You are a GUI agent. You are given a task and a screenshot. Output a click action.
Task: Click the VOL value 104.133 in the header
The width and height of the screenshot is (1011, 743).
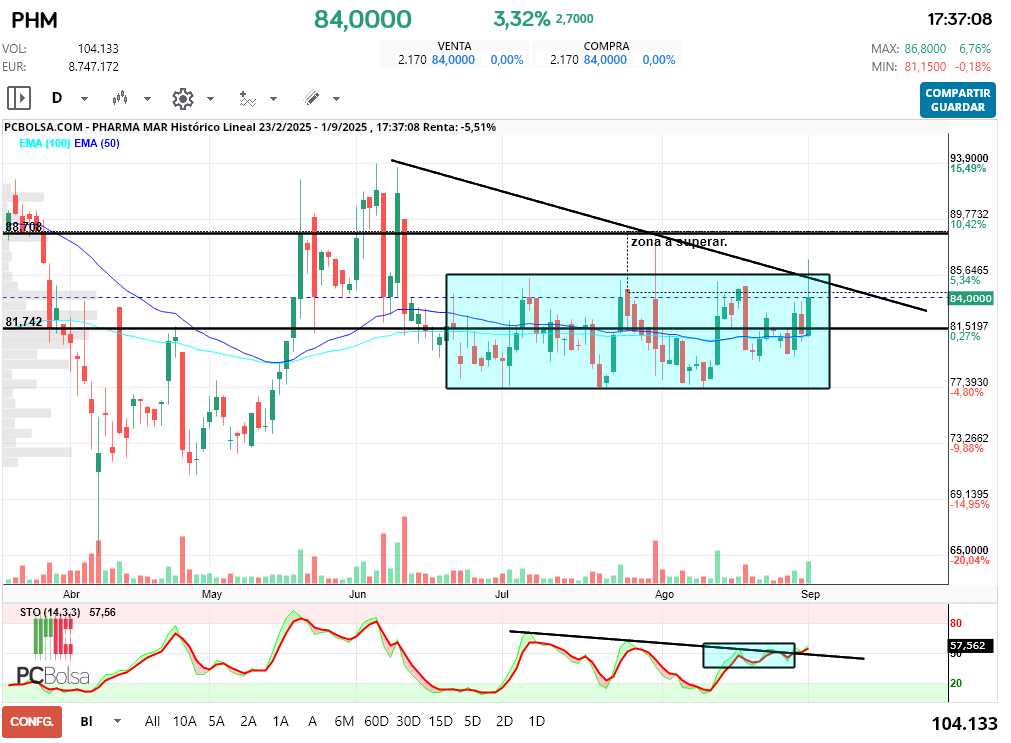point(98,48)
